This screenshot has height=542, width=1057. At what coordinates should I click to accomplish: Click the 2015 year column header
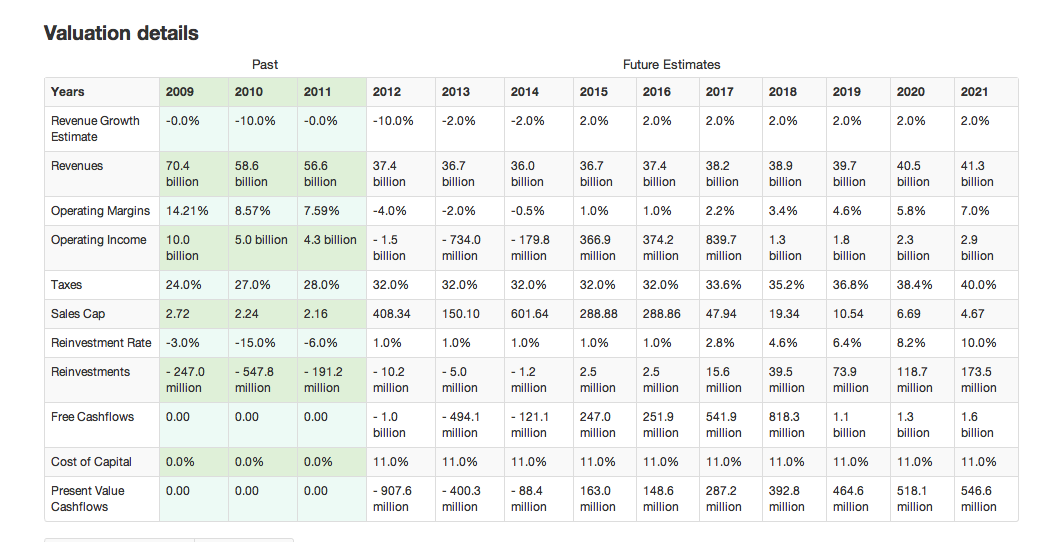593,92
